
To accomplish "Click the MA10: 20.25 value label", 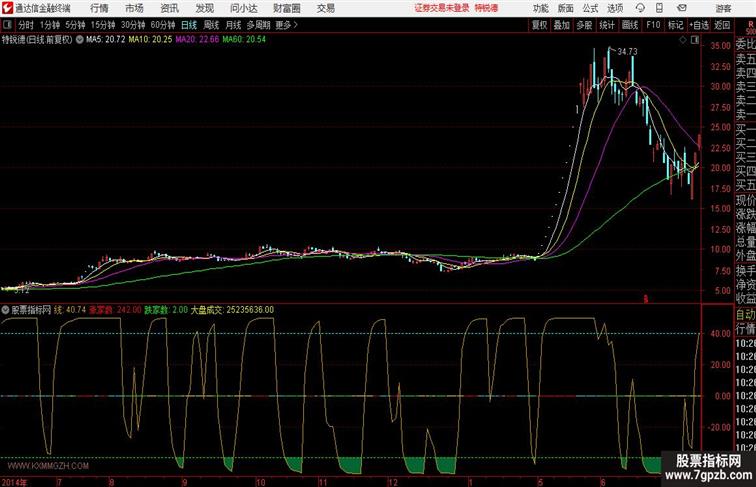I will coord(150,40).
